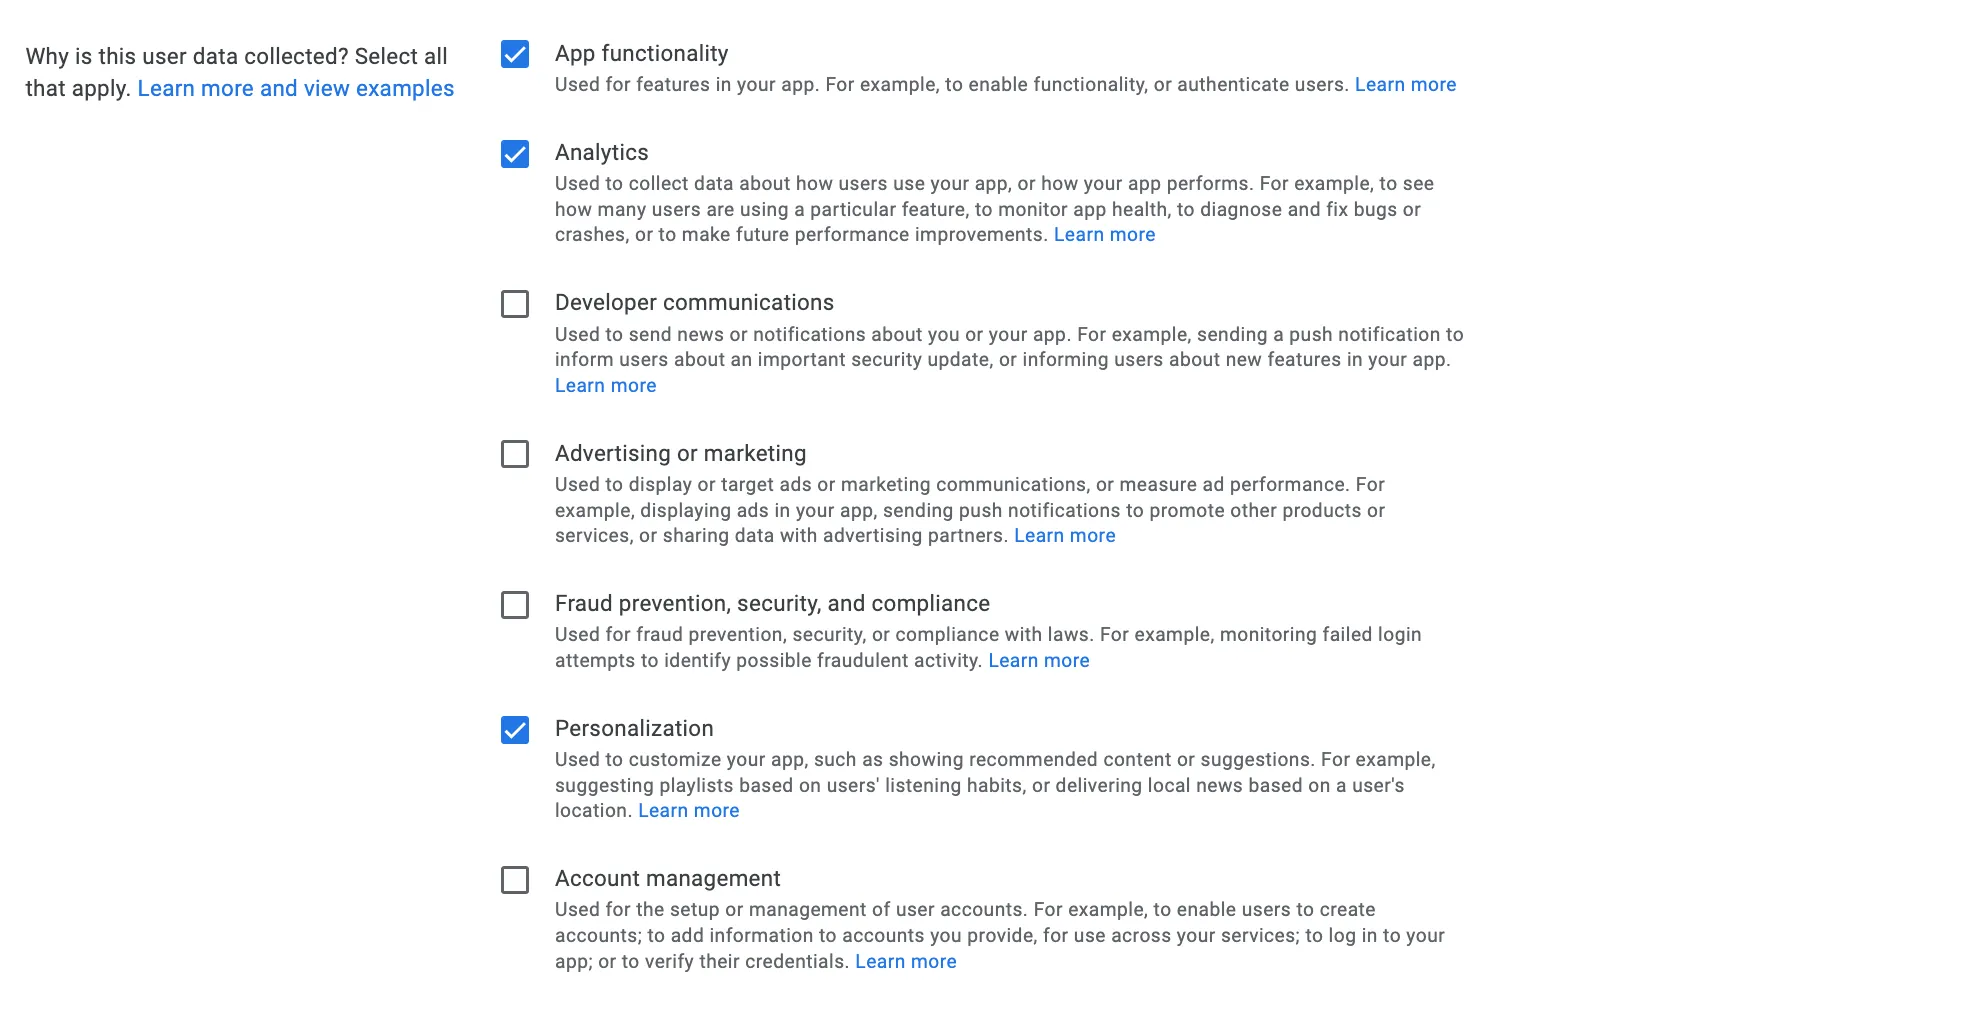Click the Developer communications option title

tap(694, 303)
